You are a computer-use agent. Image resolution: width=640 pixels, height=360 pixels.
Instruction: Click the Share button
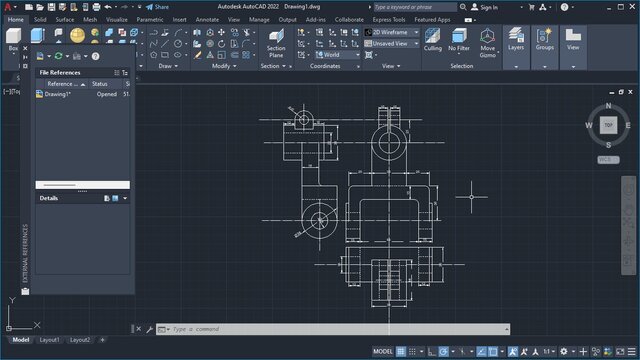coord(158,7)
